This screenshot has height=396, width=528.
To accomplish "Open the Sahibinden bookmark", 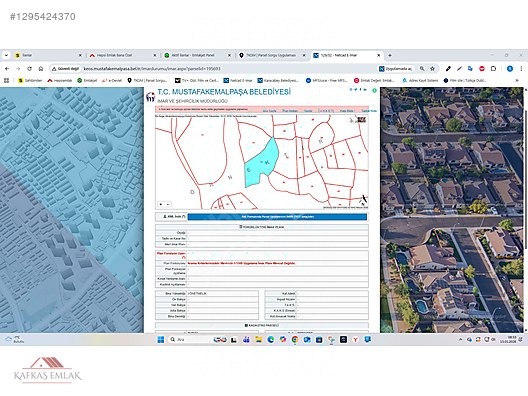I will click(31, 80).
